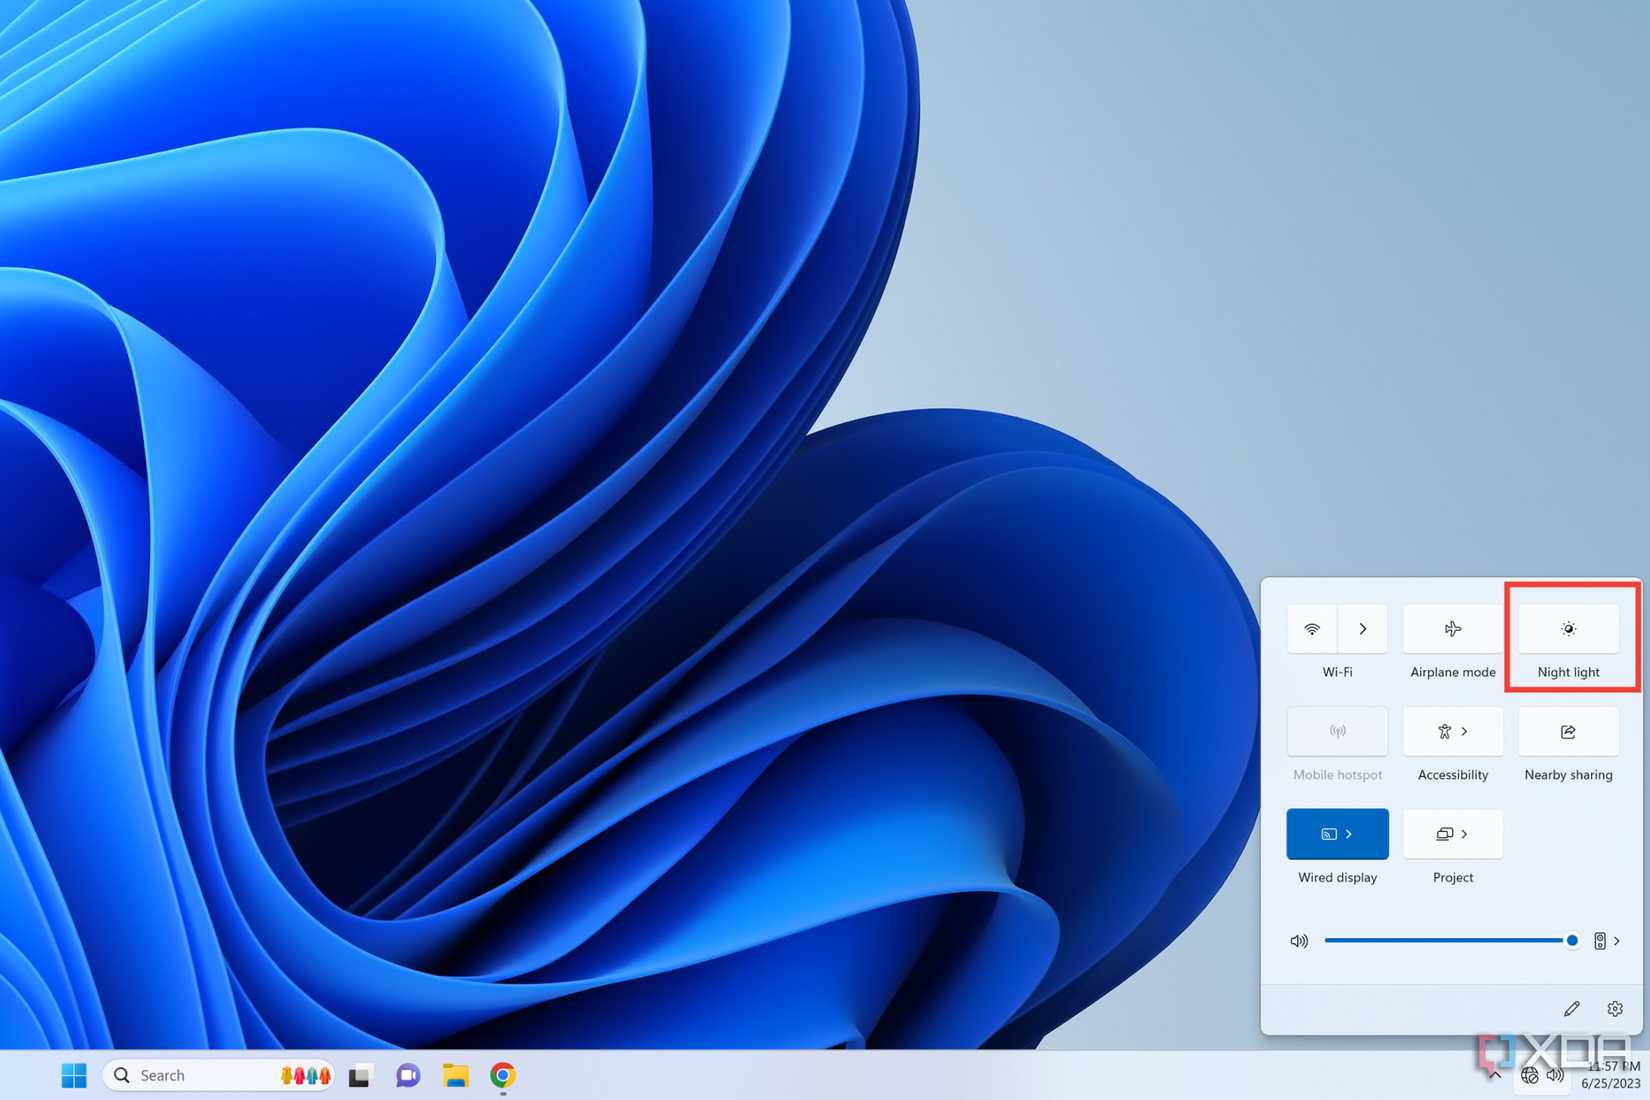Open the clock showing 6/25/2023

[x=1610, y=1075]
